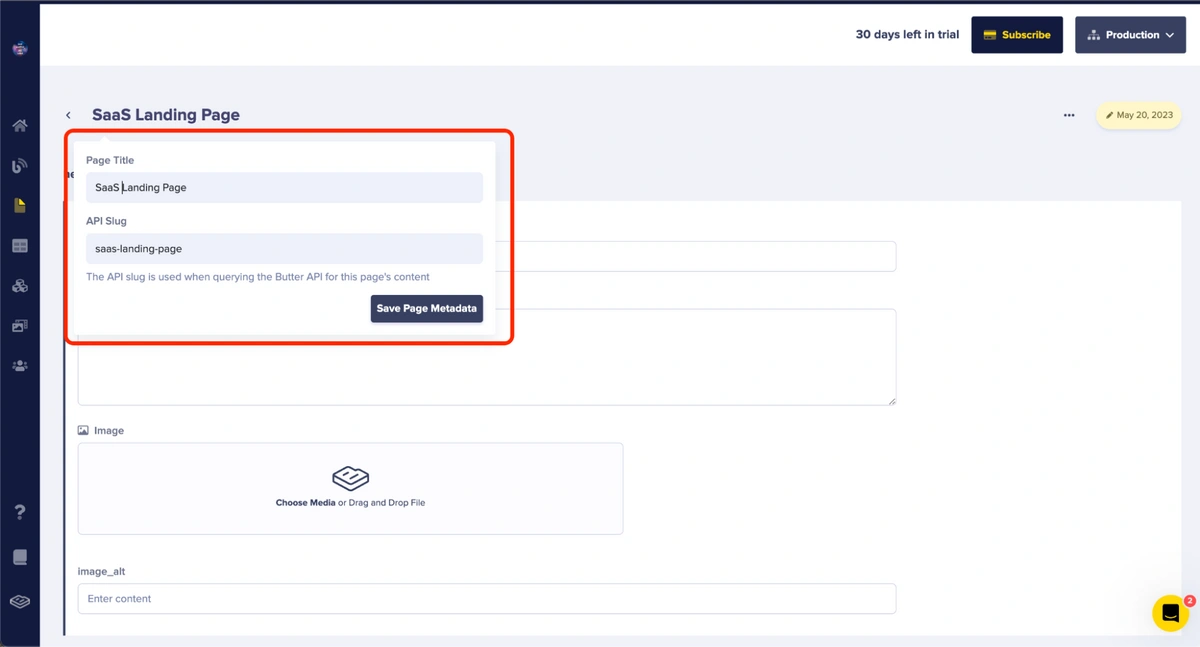Open the Home icon in the sidebar
The width and height of the screenshot is (1200, 647).
[x=19, y=126]
